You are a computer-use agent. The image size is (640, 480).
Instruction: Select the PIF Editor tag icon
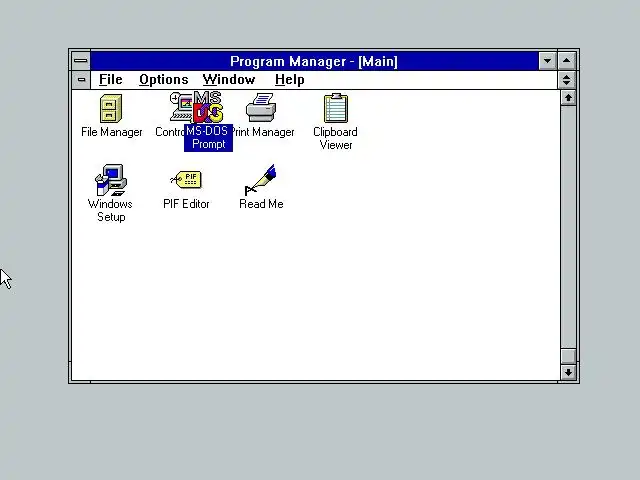point(186,179)
